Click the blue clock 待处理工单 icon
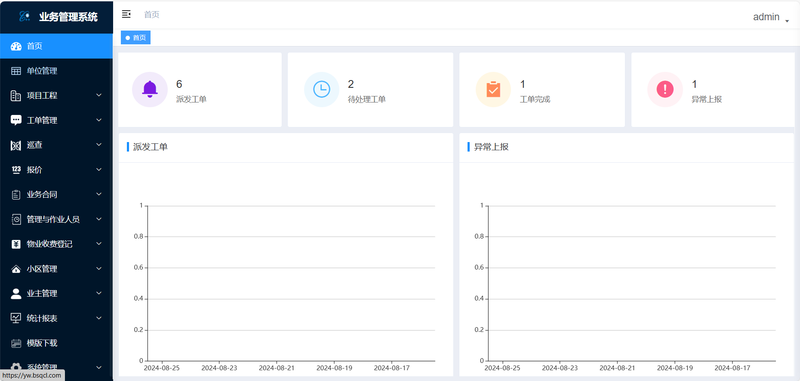 [x=321, y=89]
